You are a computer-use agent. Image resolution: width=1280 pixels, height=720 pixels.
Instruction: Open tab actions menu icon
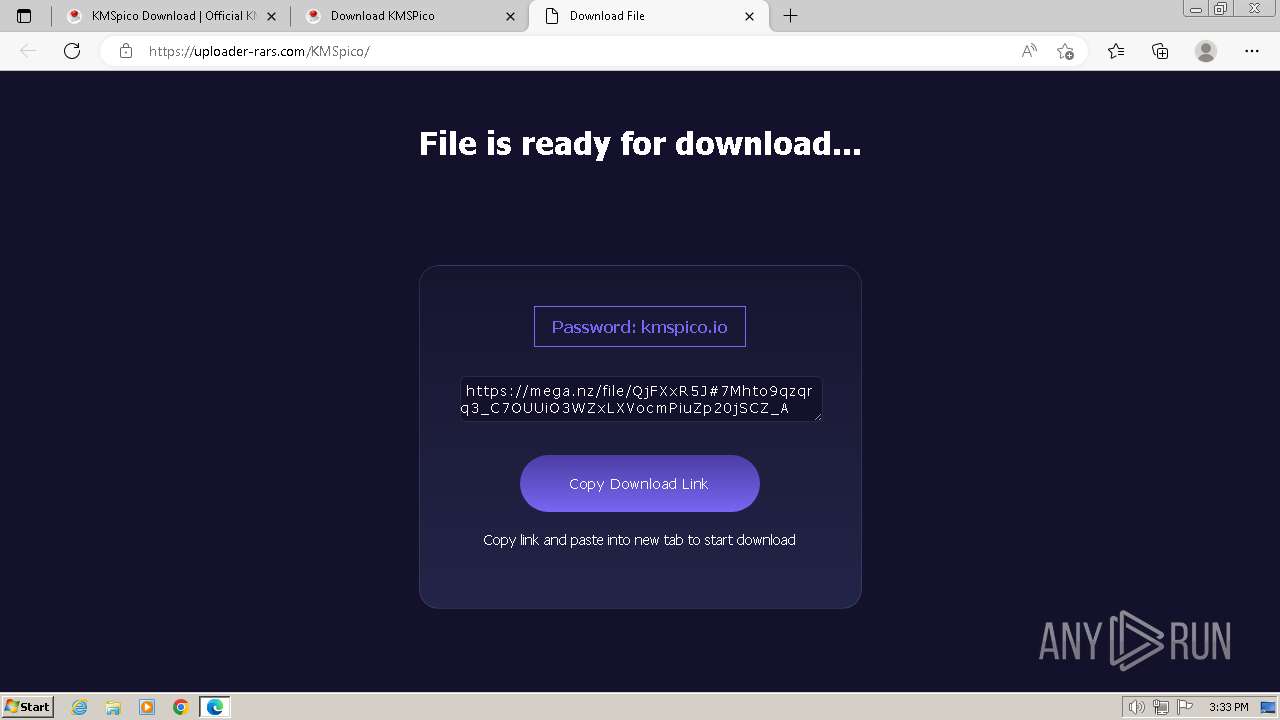[24, 16]
